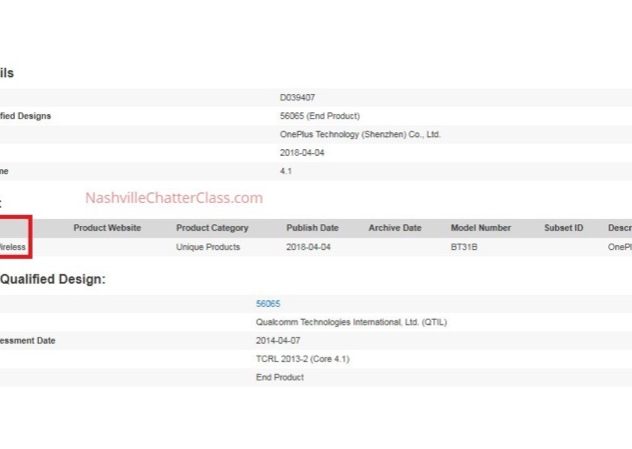Select the 2014-04-07 assessment date value

[279, 340]
